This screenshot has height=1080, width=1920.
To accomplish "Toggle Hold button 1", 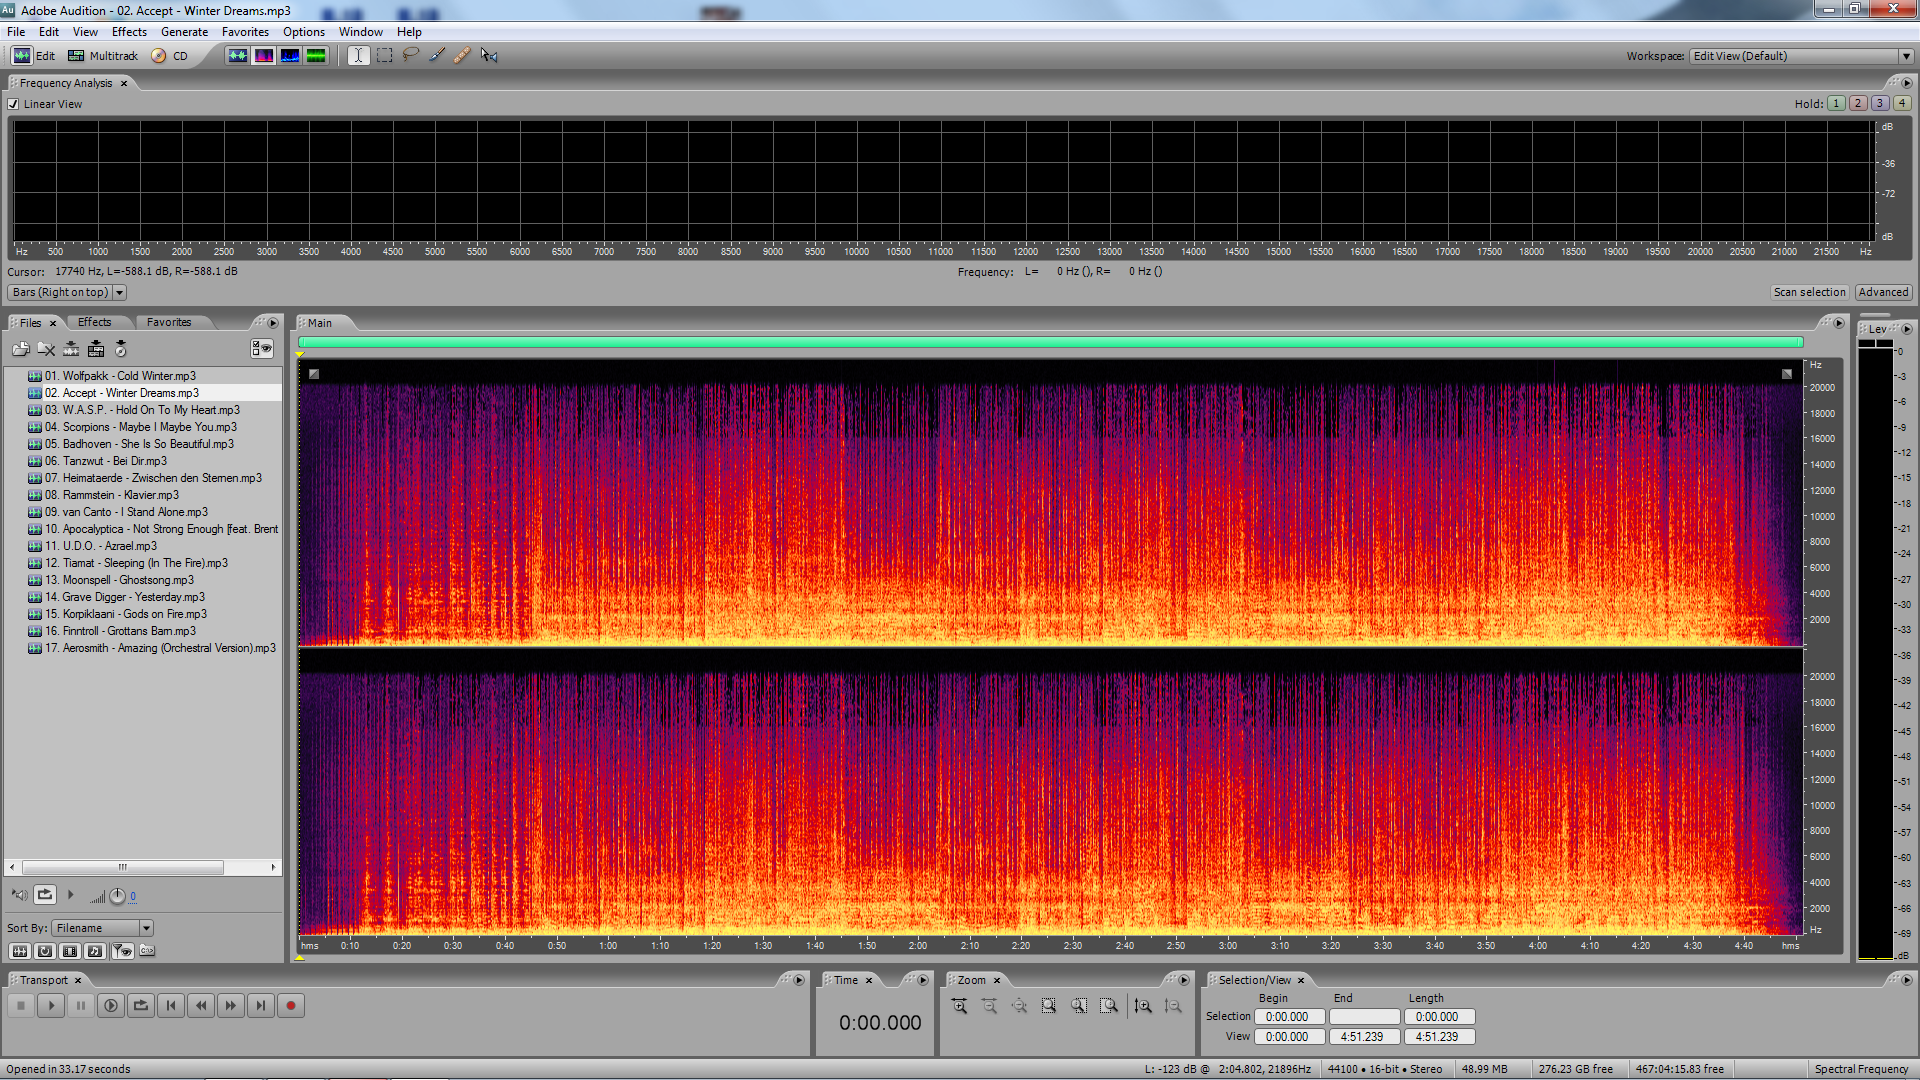I will point(1836,103).
